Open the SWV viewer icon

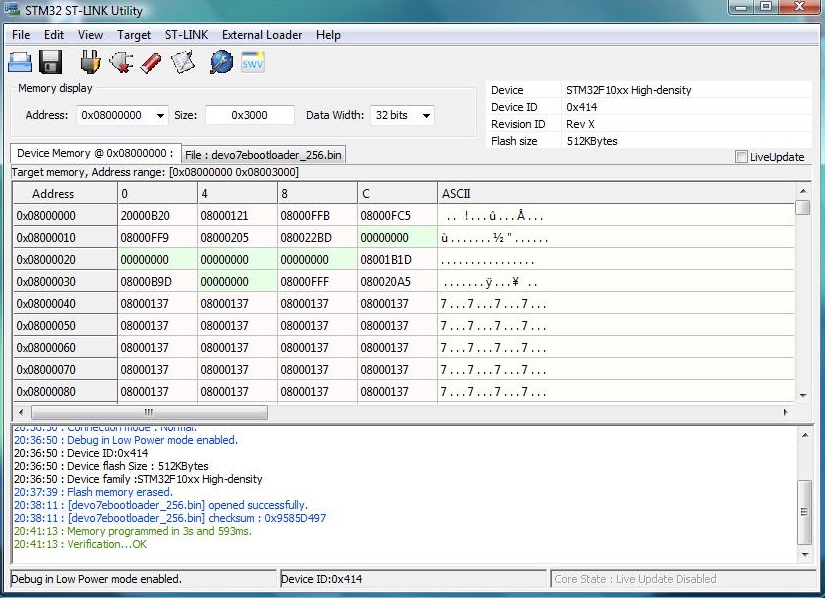(253, 63)
